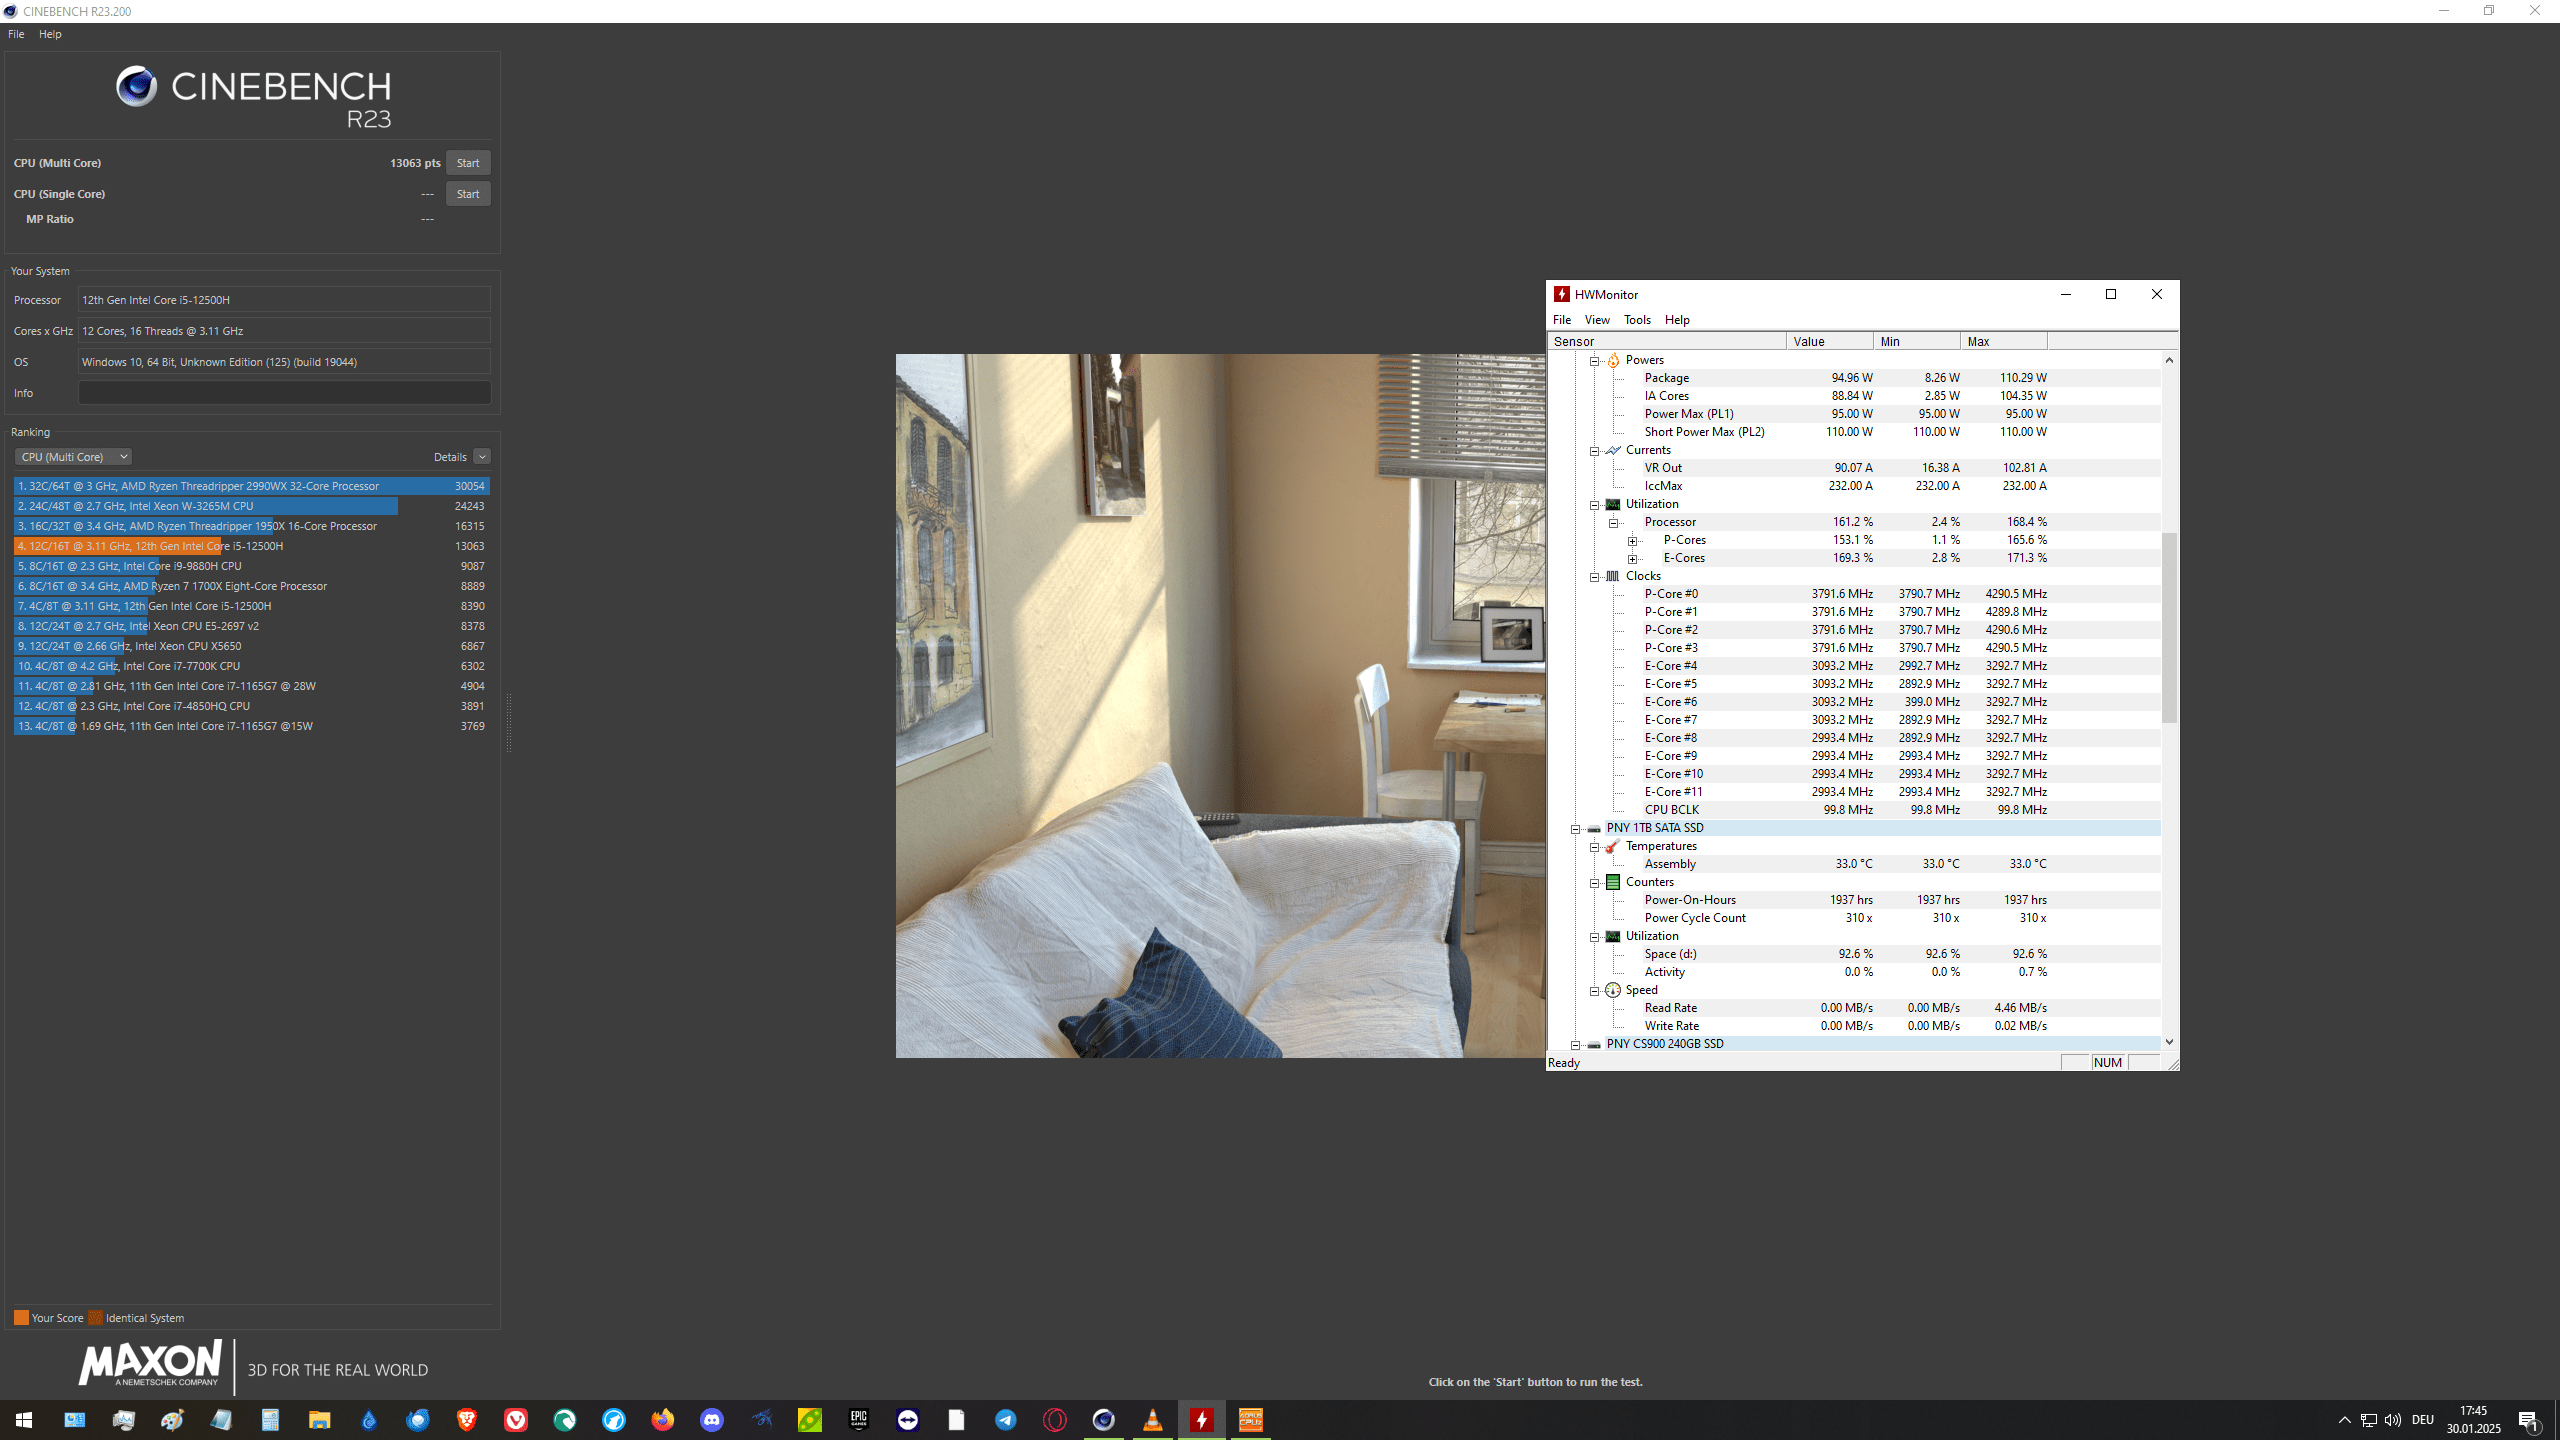Open Telegram from taskbar
Viewport: 2560px width, 1440px height.
[x=1005, y=1420]
